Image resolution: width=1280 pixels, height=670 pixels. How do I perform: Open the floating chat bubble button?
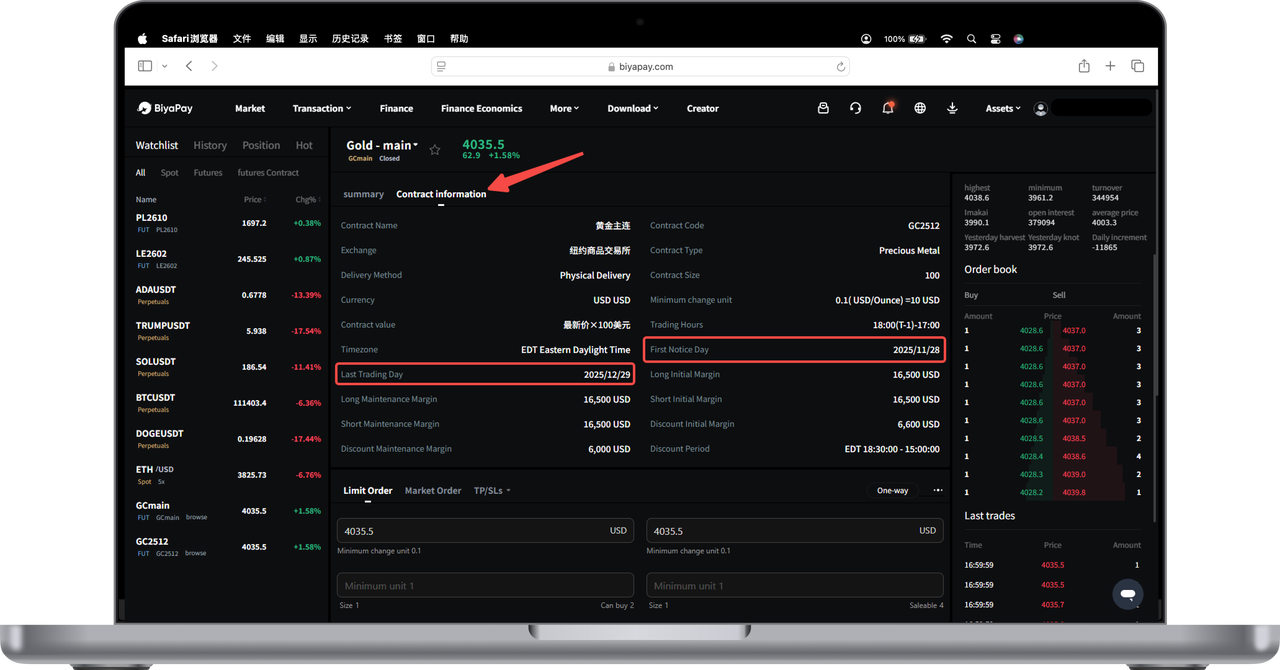coord(1127,594)
